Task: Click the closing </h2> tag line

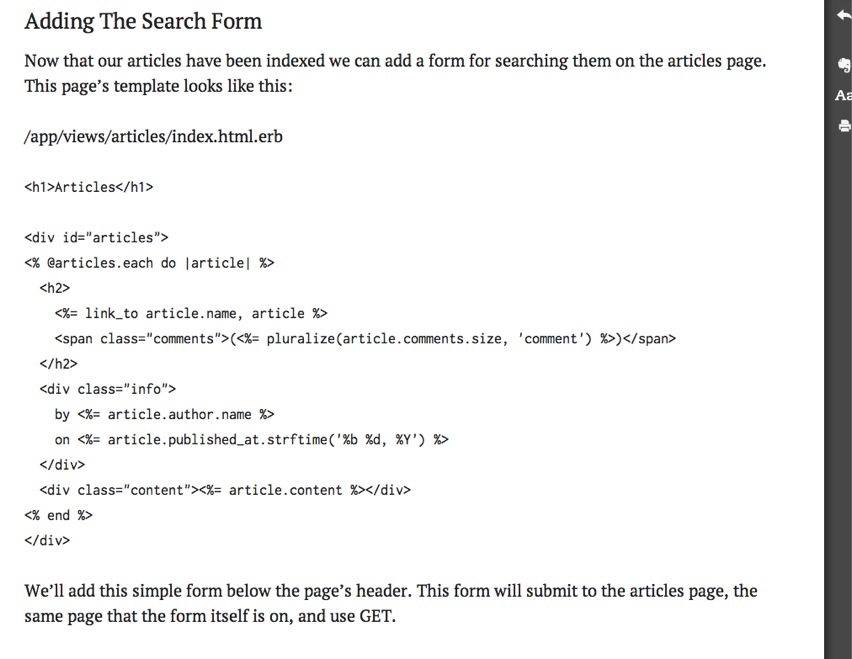Action: [58, 364]
